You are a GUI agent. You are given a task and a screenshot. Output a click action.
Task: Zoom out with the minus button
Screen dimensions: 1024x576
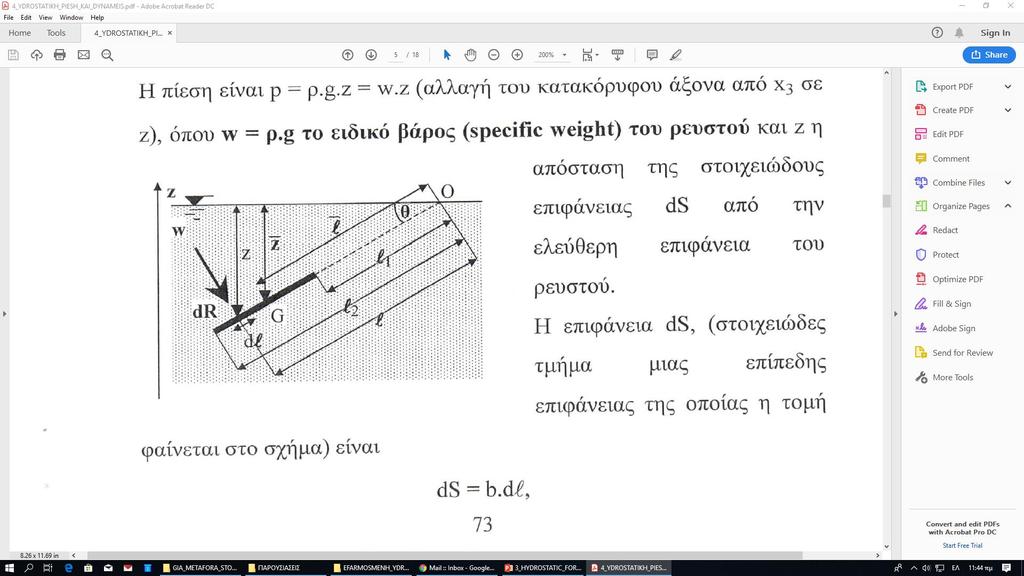494,55
